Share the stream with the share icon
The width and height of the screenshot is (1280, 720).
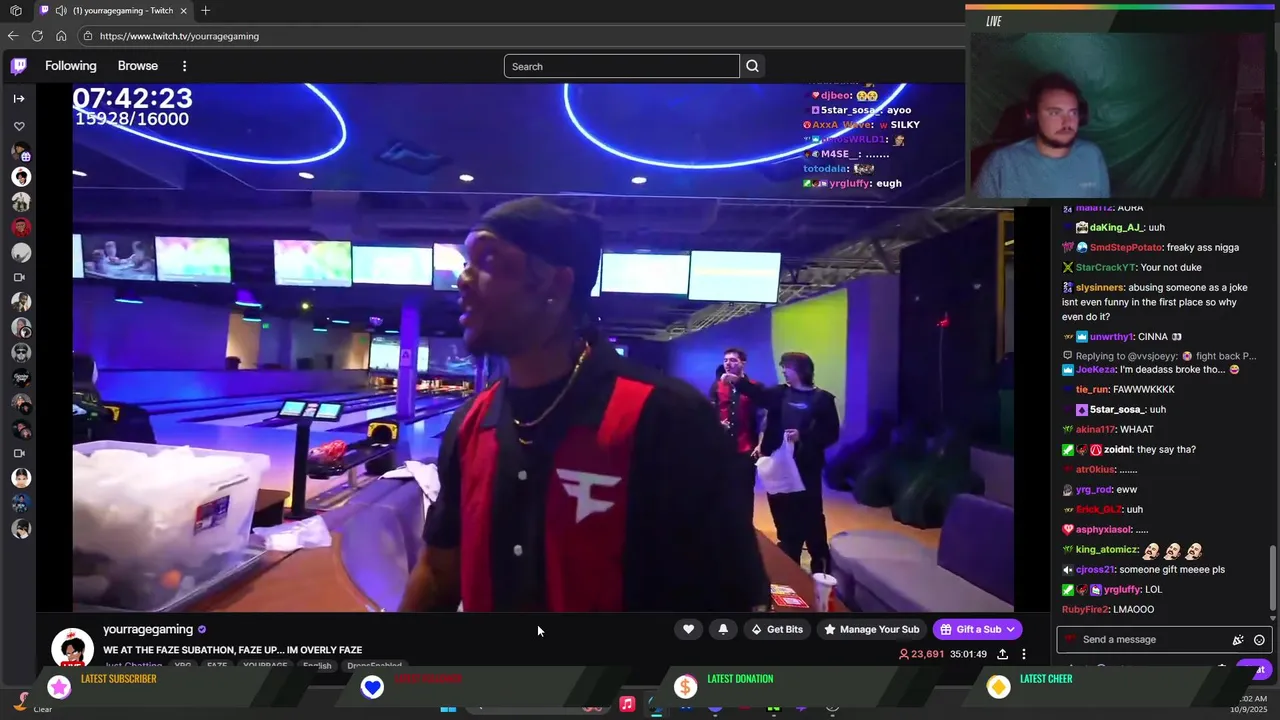pos(1002,654)
